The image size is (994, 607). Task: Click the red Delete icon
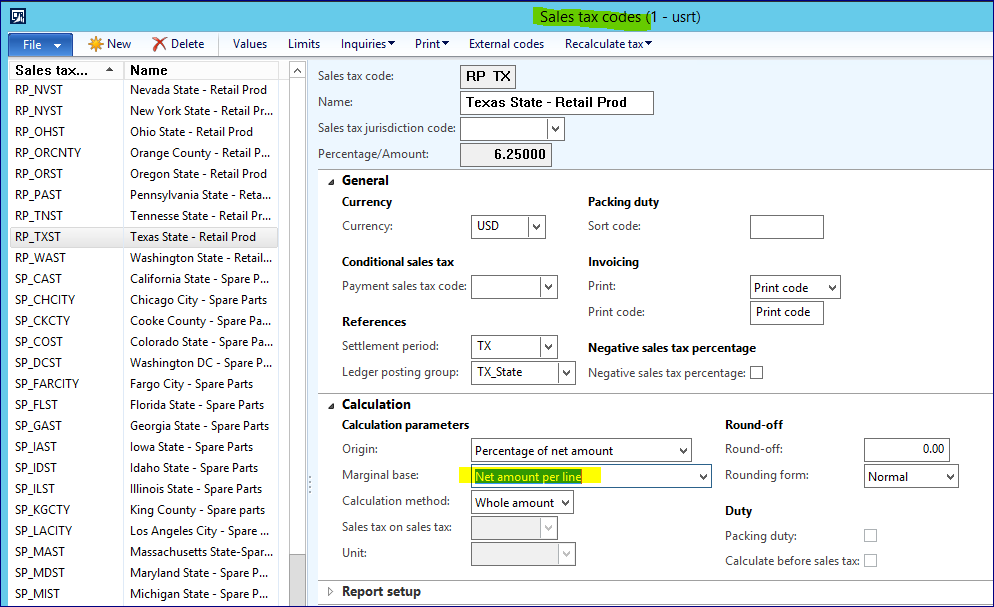159,44
